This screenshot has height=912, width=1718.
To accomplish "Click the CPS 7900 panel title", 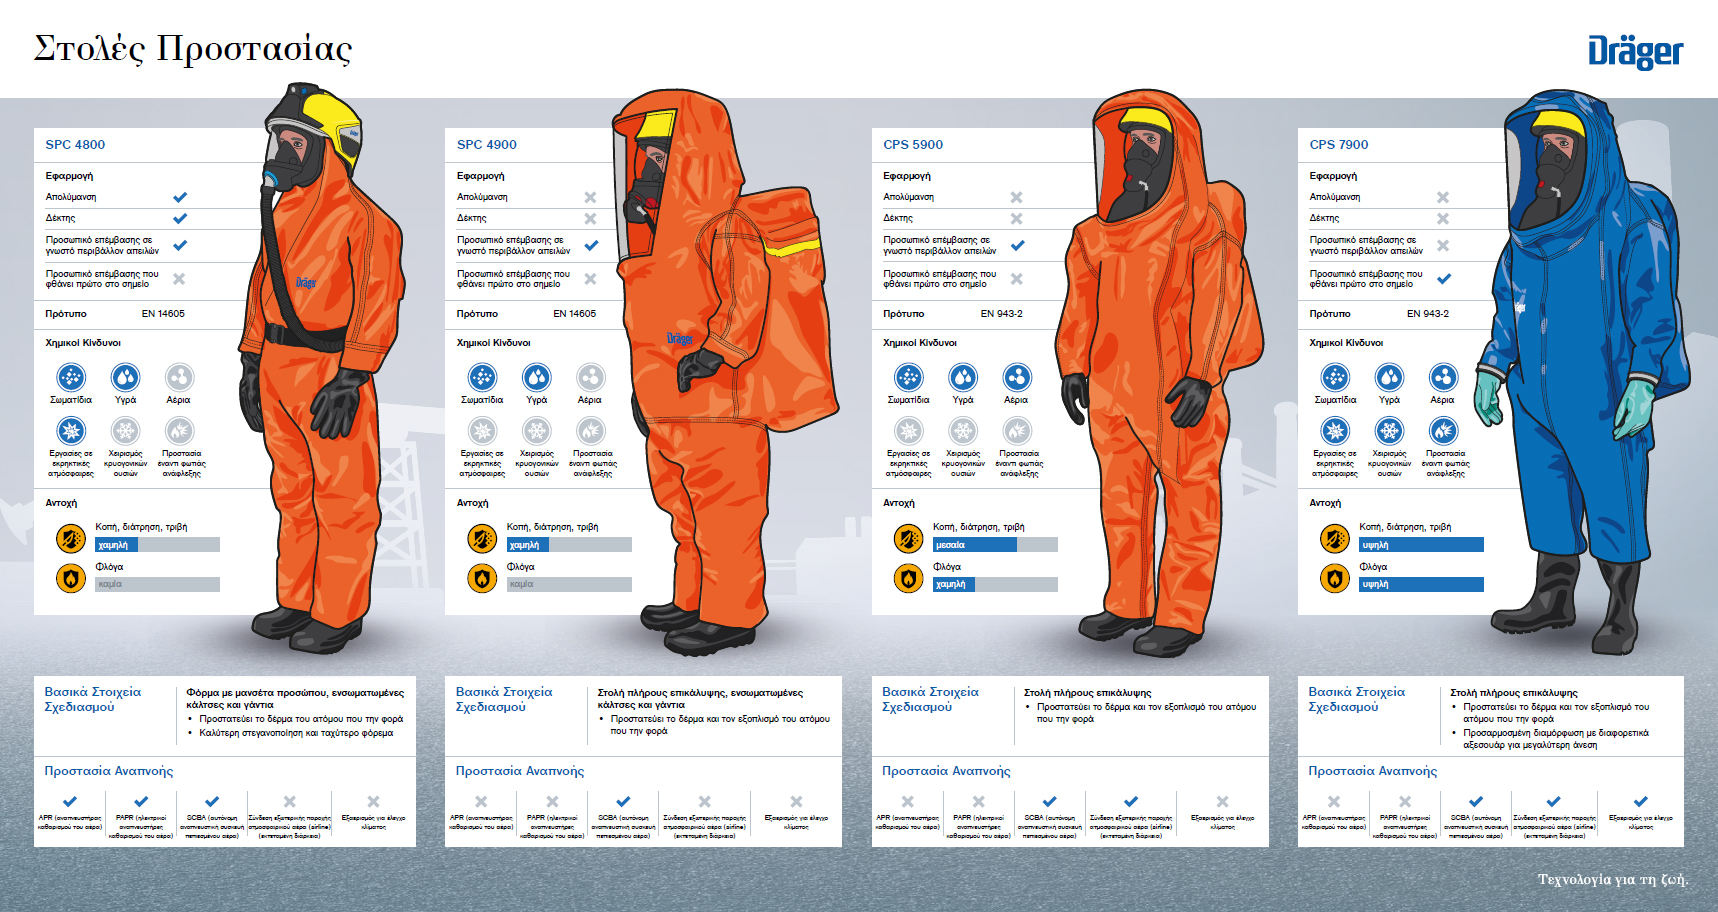I will click(1338, 144).
